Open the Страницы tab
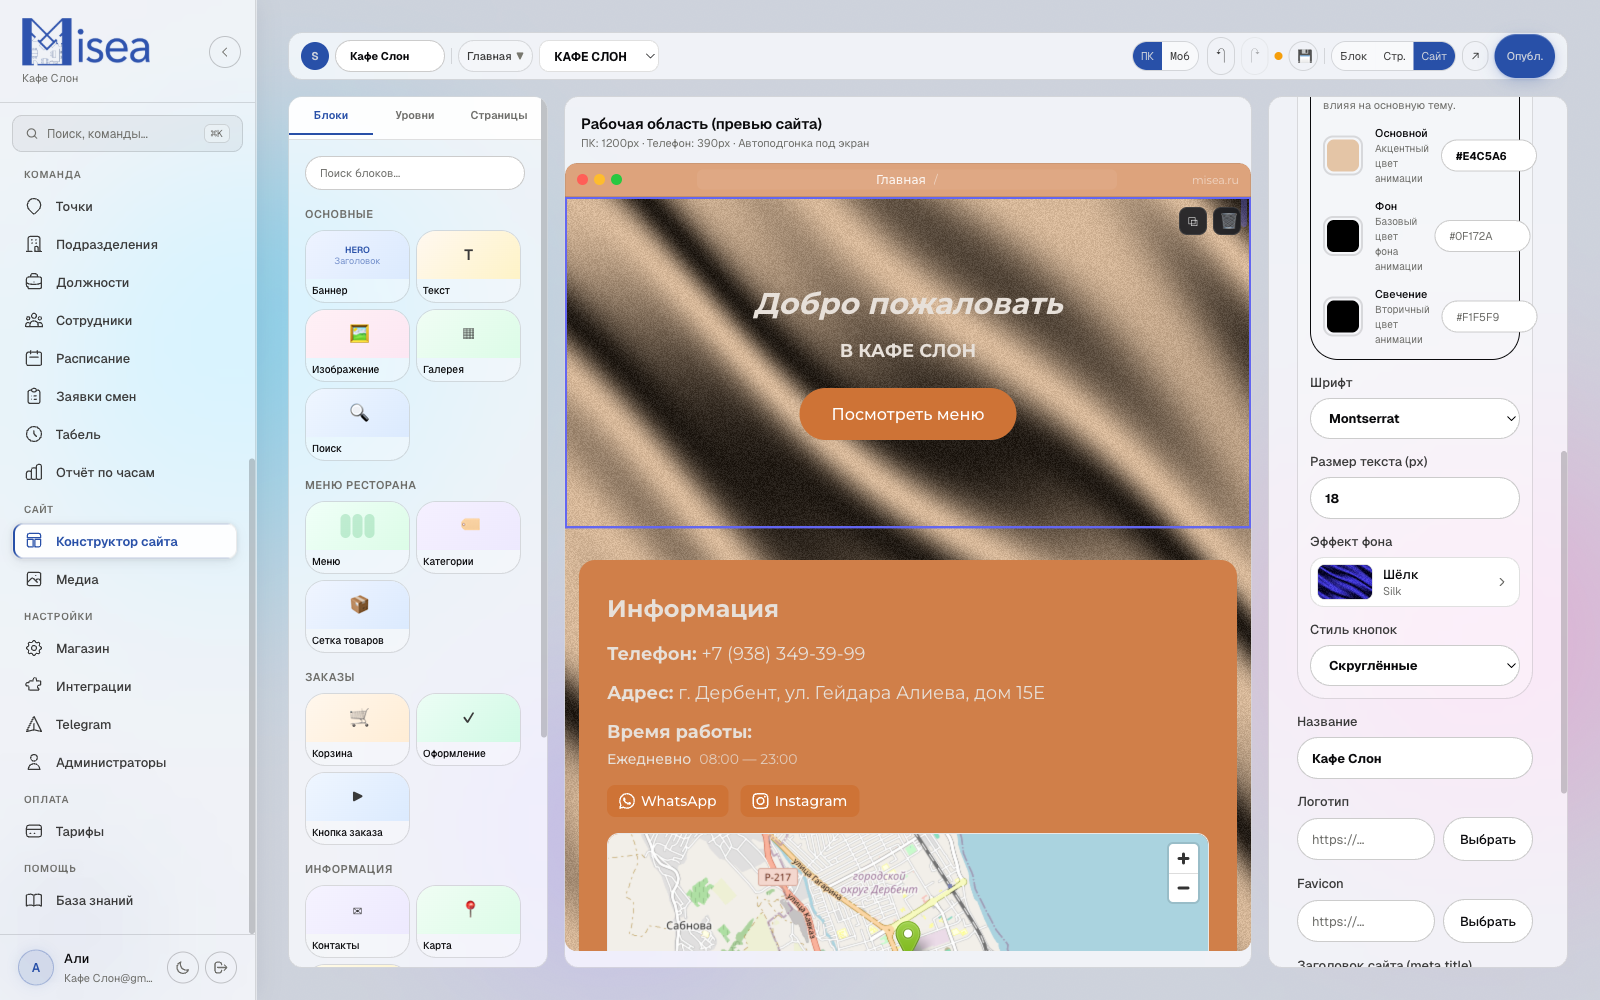The height and width of the screenshot is (1000, 1600). click(x=498, y=116)
